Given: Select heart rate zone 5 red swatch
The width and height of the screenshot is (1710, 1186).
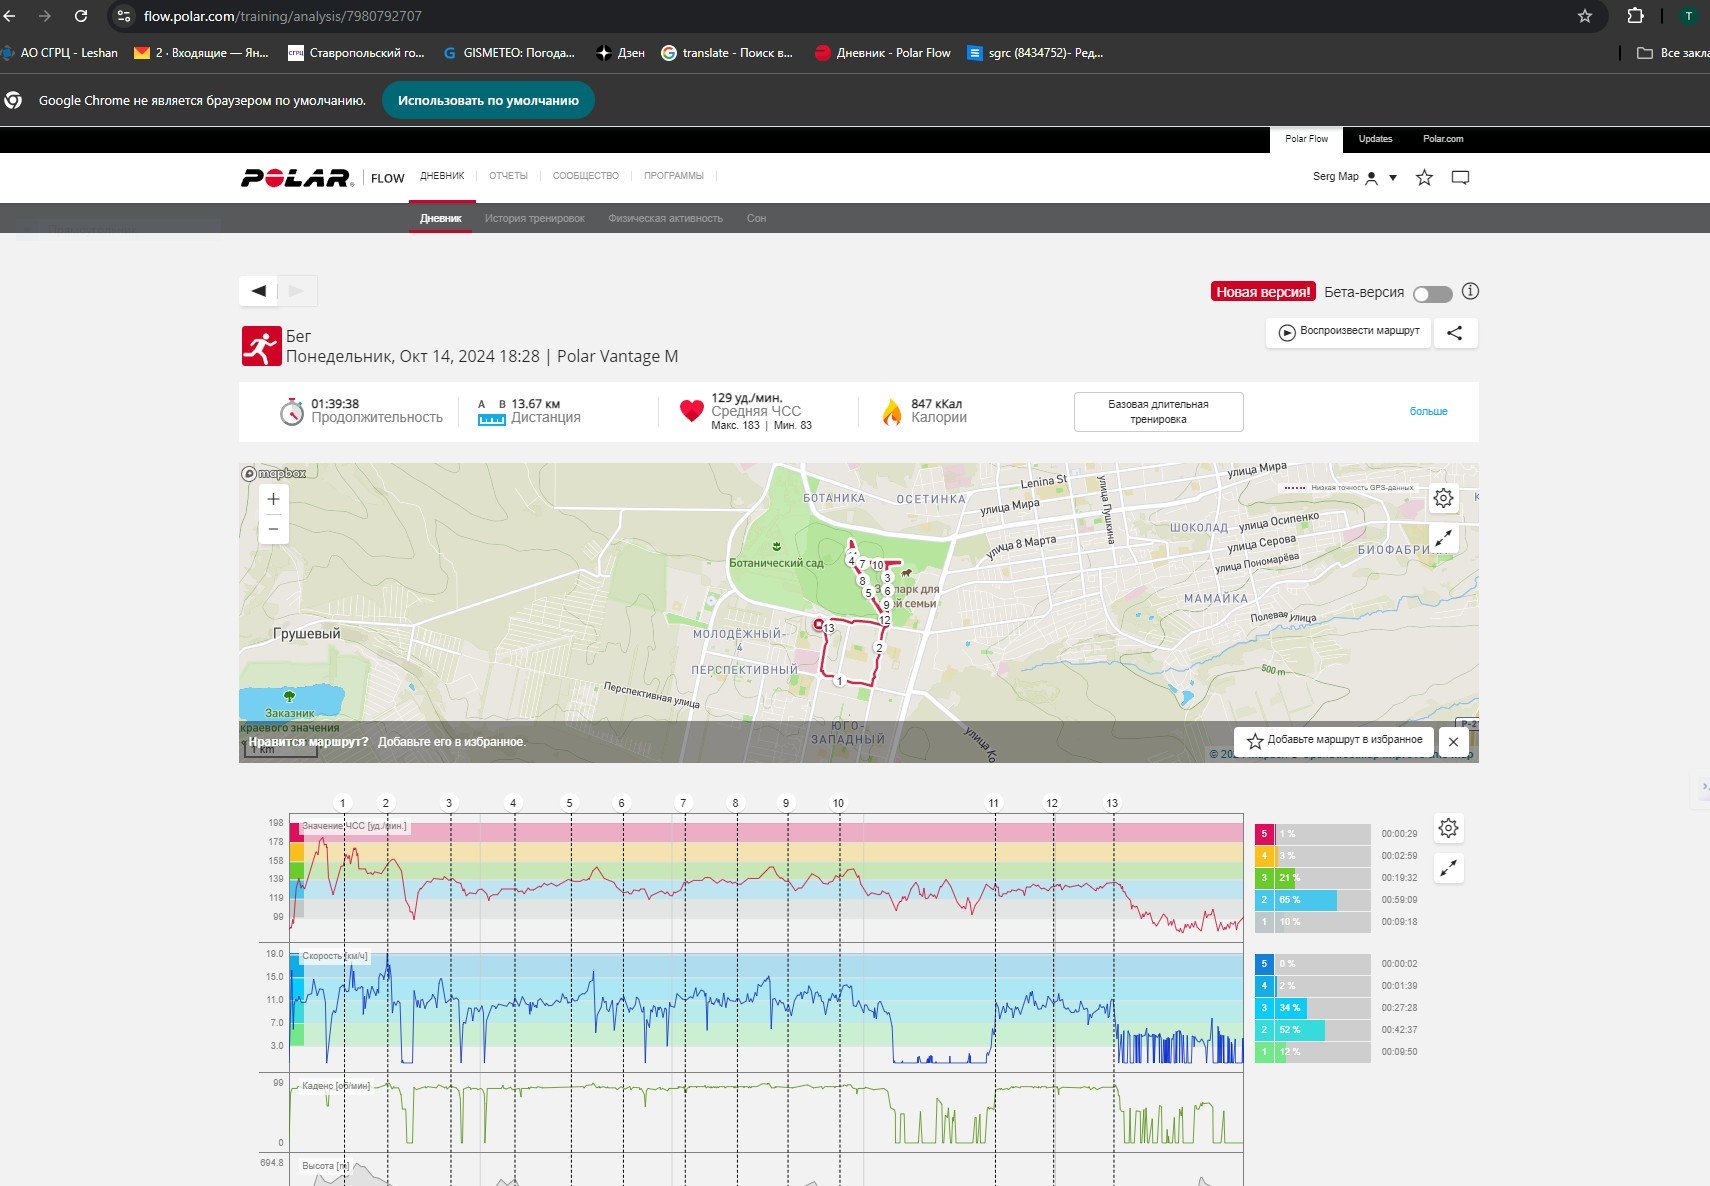Looking at the screenshot, I should 1264,834.
